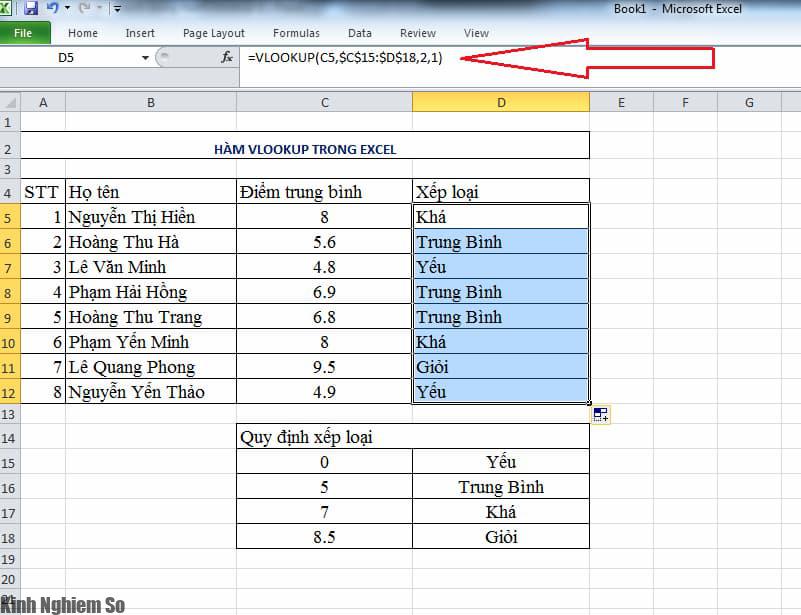This screenshot has width=801, height=615.
Task: Select column C header
Action: click(324, 102)
